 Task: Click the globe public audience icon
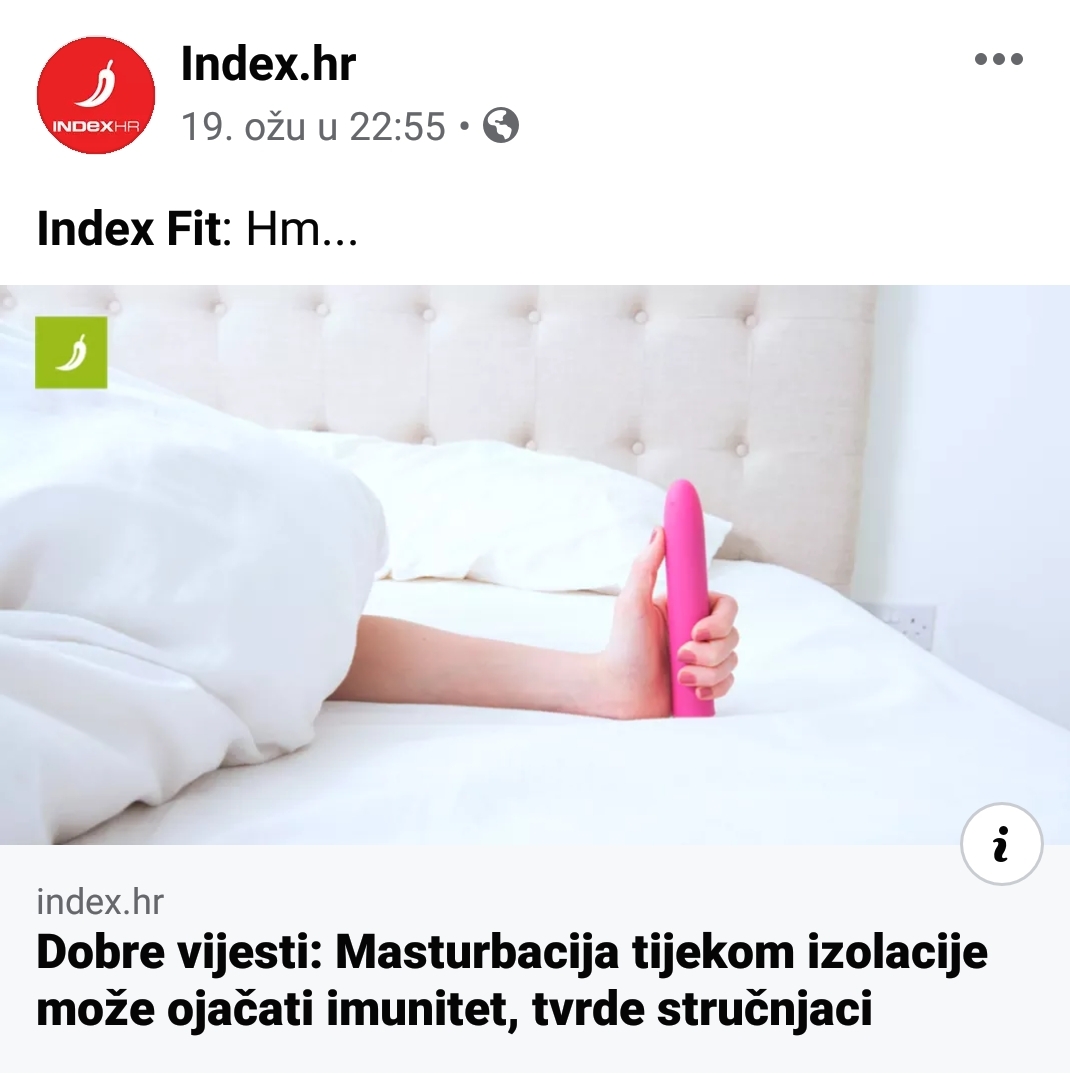click(x=501, y=125)
